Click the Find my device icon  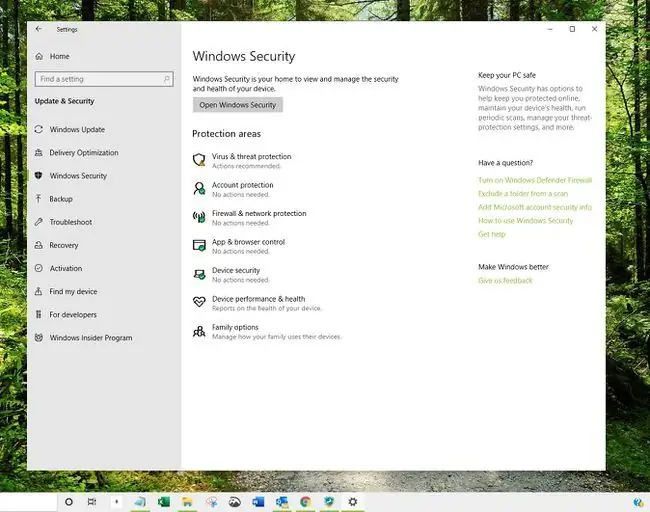click(39, 291)
